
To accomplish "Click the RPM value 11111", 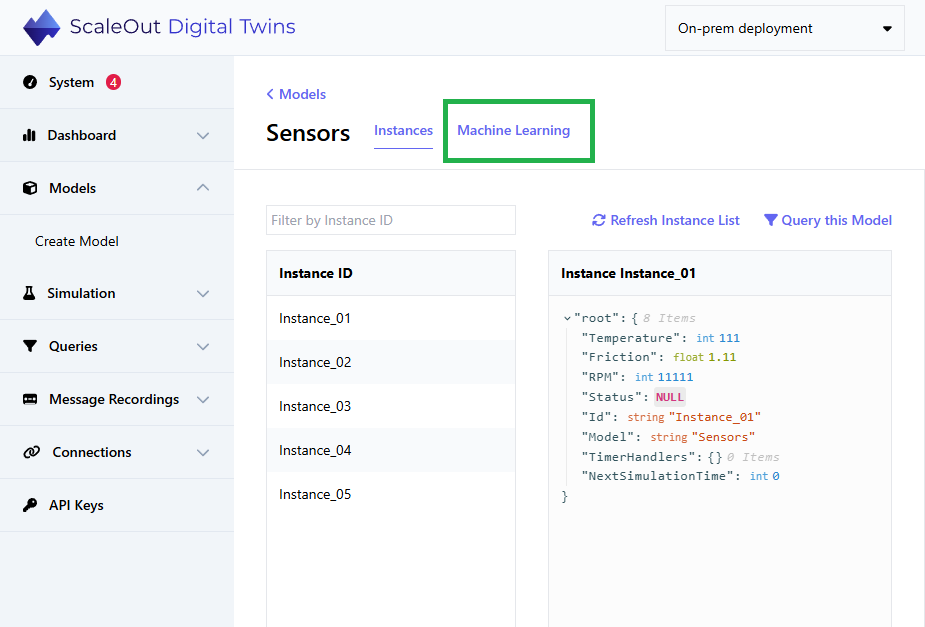I will point(675,377).
